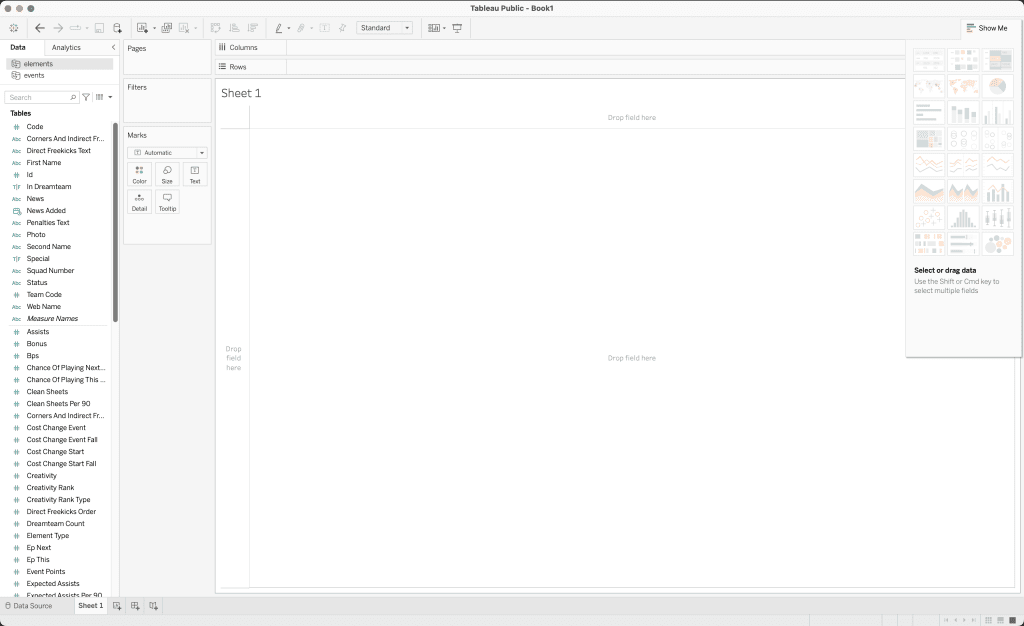Click the Duplicate sheet toolbar icon
Image resolution: width=1024 pixels, height=626 pixels.
pos(167,28)
